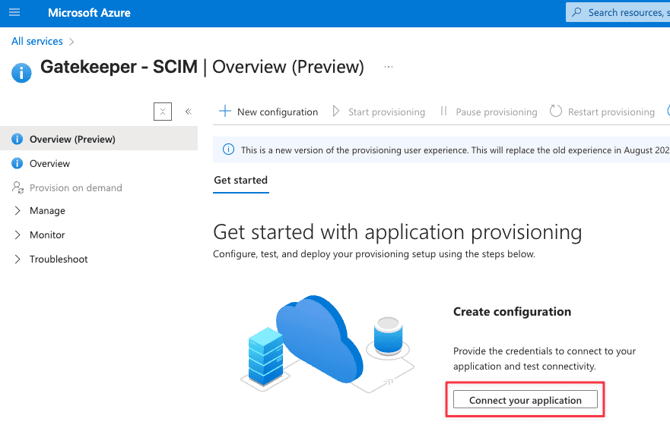Click the Overview (Preview) info icon
The height and width of the screenshot is (428, 670).
[x=17, y=139]
